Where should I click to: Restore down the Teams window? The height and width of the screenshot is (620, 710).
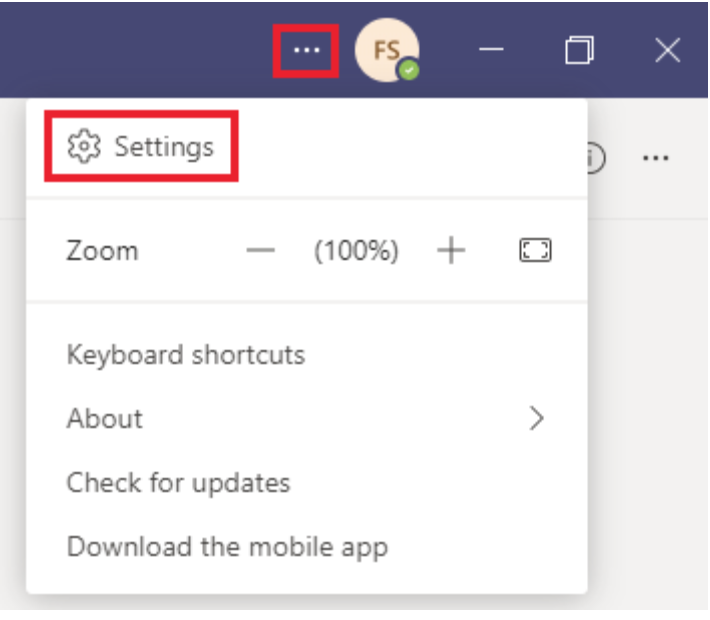pos(580,50)
